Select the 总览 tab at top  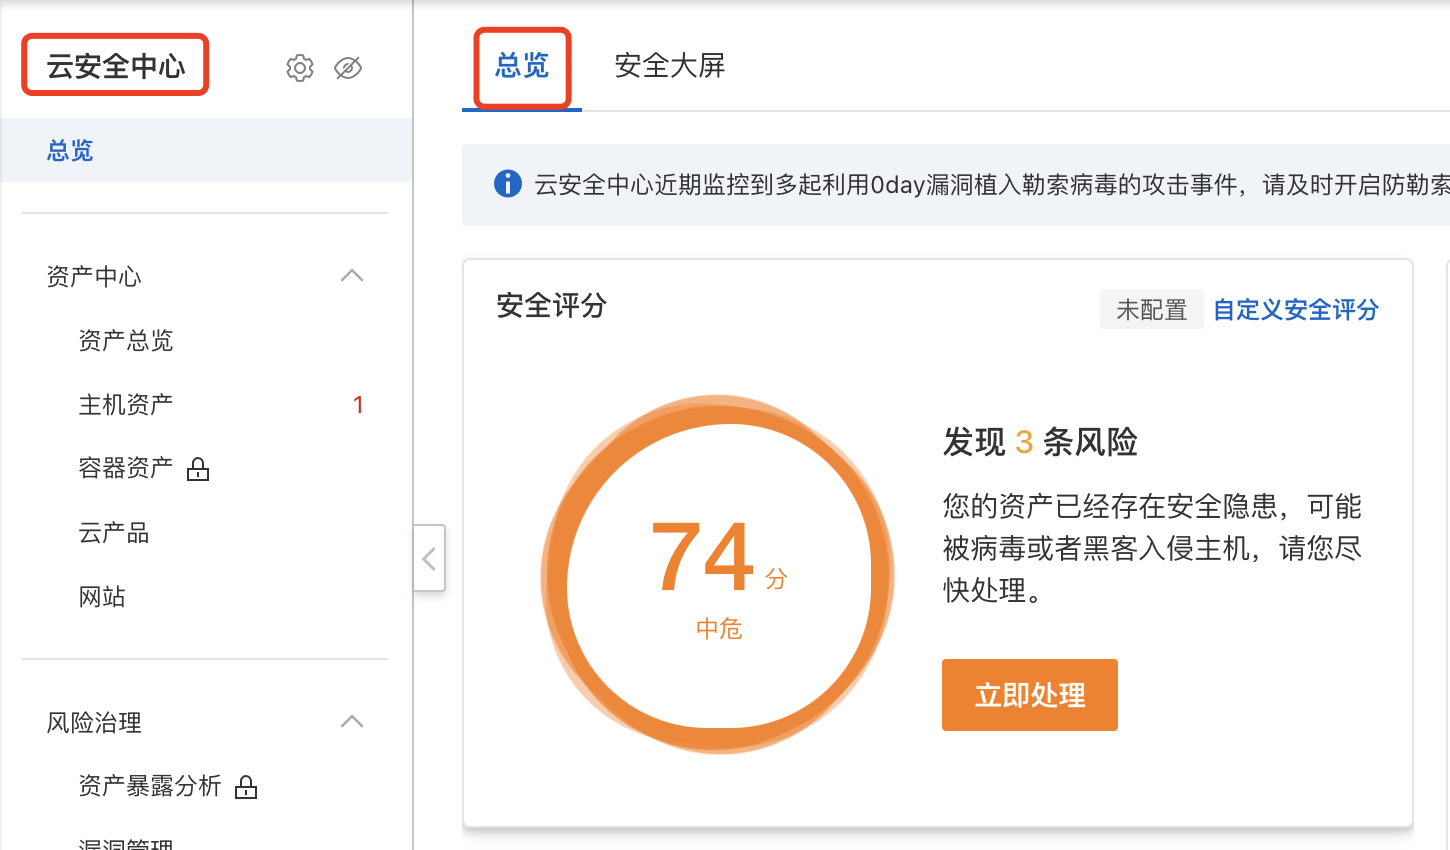coord(522,66)
